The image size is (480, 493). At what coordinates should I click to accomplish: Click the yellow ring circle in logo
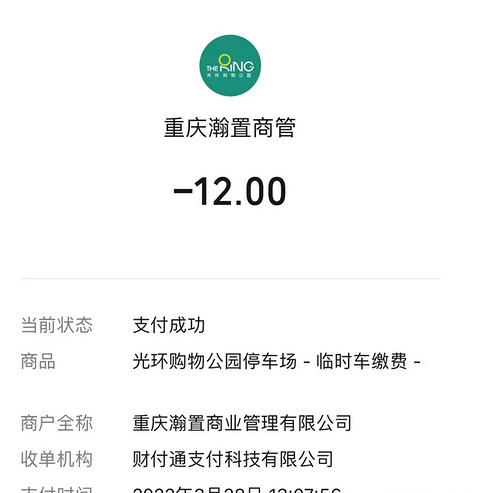pyautogui.click(x=225, y=60)
